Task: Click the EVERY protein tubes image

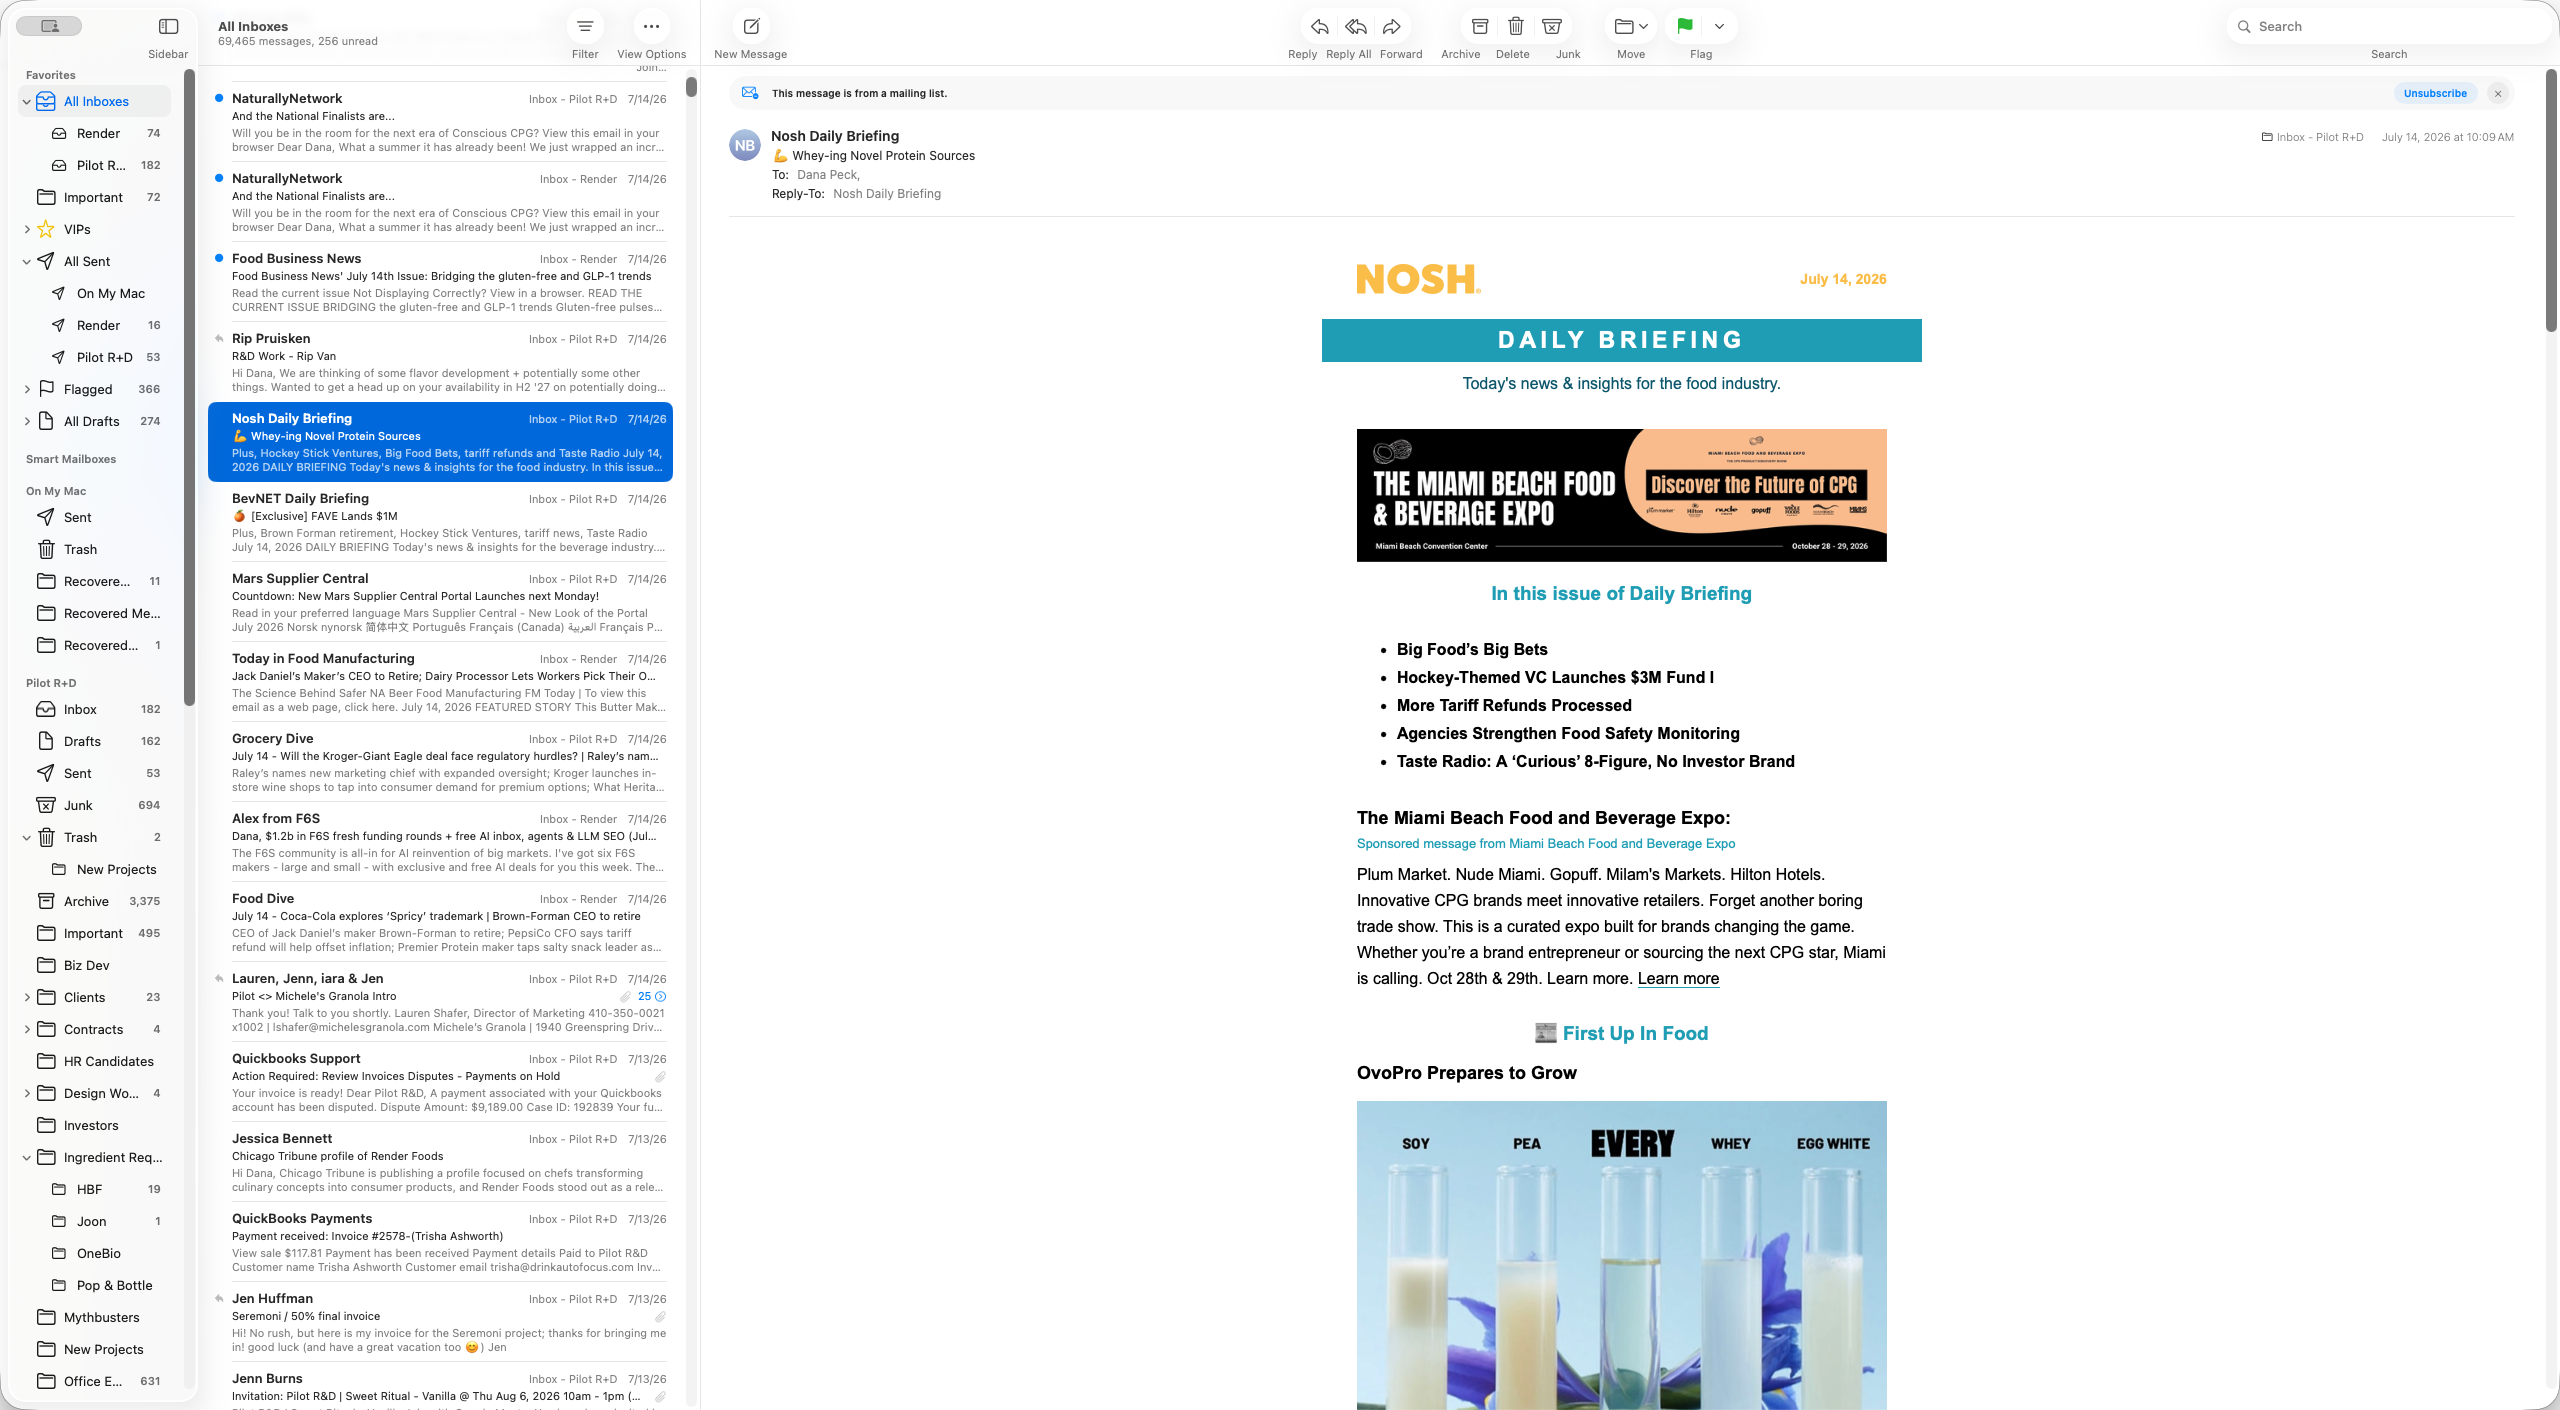Action: point(1621,1255)
